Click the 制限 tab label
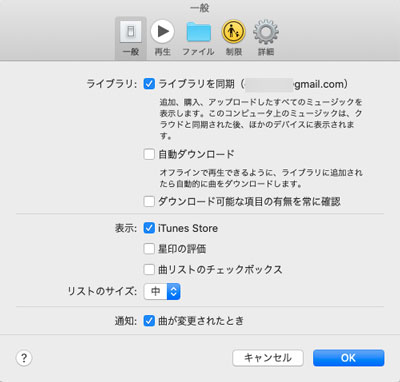Image resolution: width=400 pixels, height=382 pixels. (234, 52)
